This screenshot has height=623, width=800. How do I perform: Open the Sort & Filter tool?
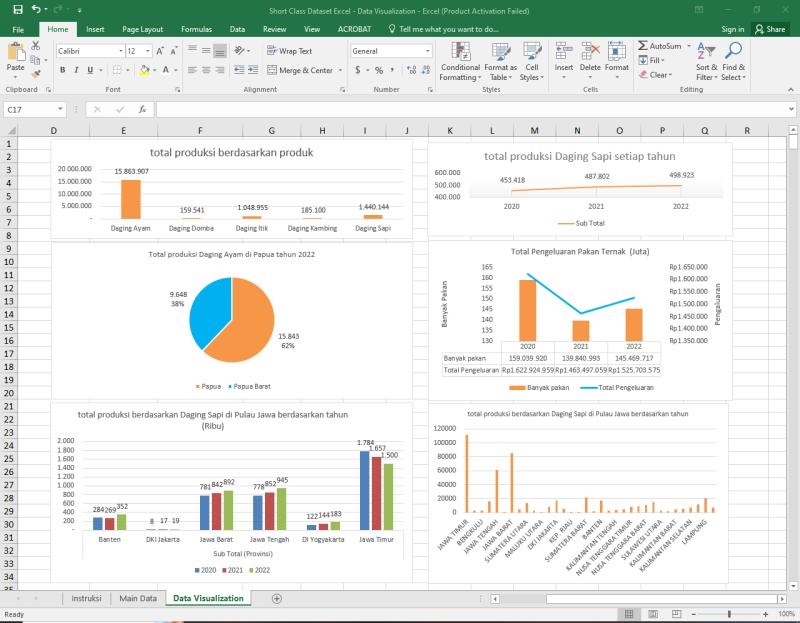706,62
